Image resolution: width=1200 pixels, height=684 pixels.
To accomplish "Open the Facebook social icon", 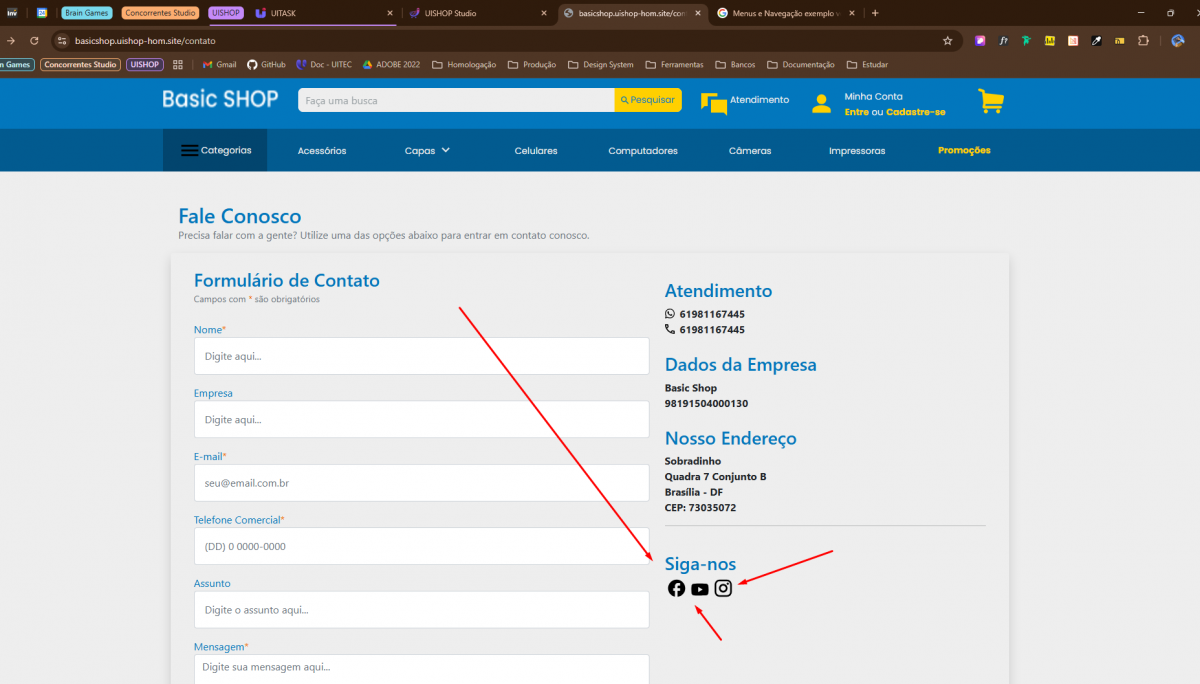I will 677,588.
